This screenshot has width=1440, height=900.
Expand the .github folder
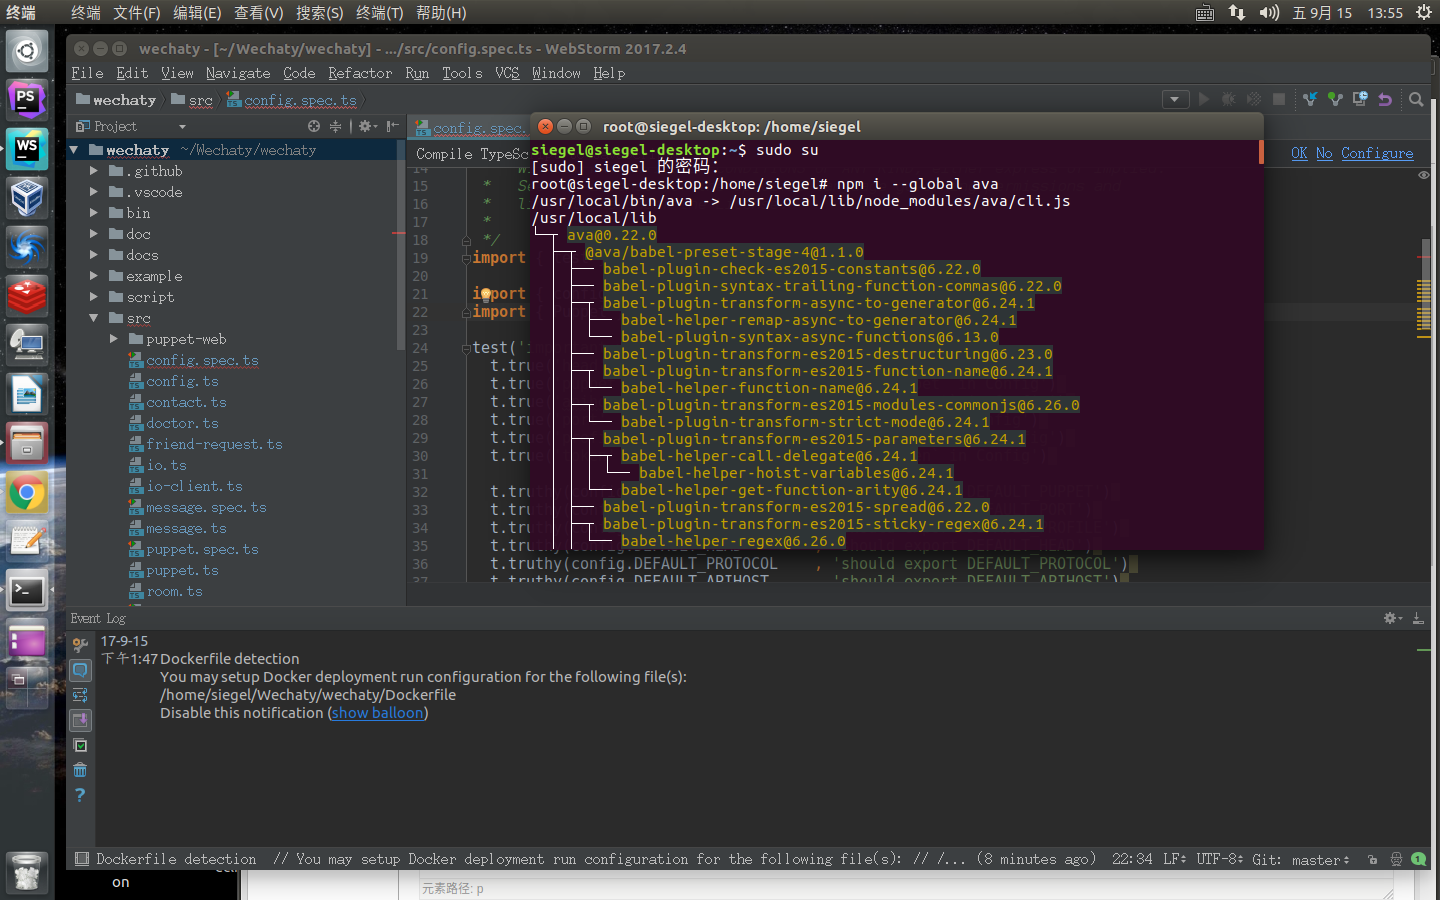coord(94,171)
